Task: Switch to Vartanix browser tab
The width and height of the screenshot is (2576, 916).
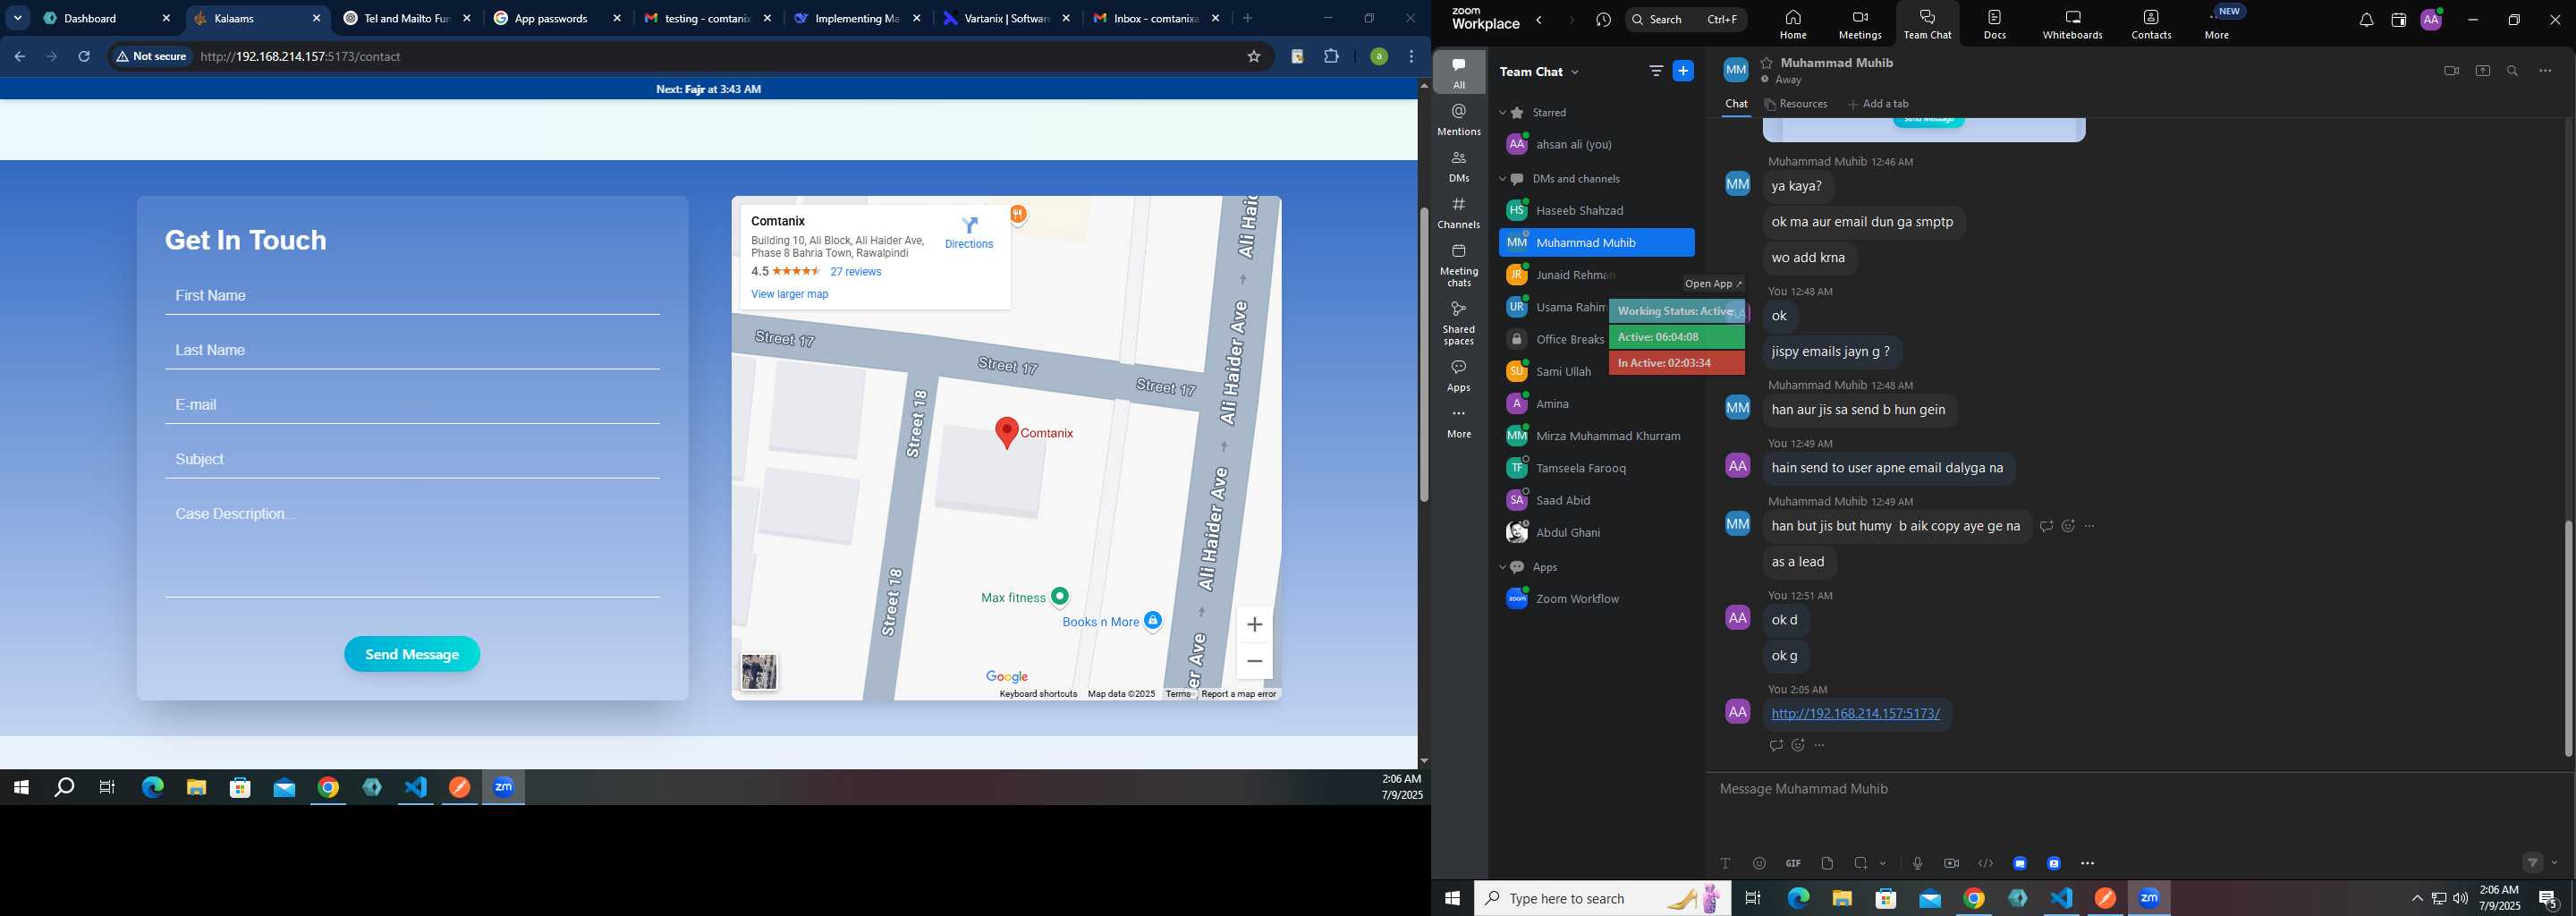Action: click(x=1007, y=18)
